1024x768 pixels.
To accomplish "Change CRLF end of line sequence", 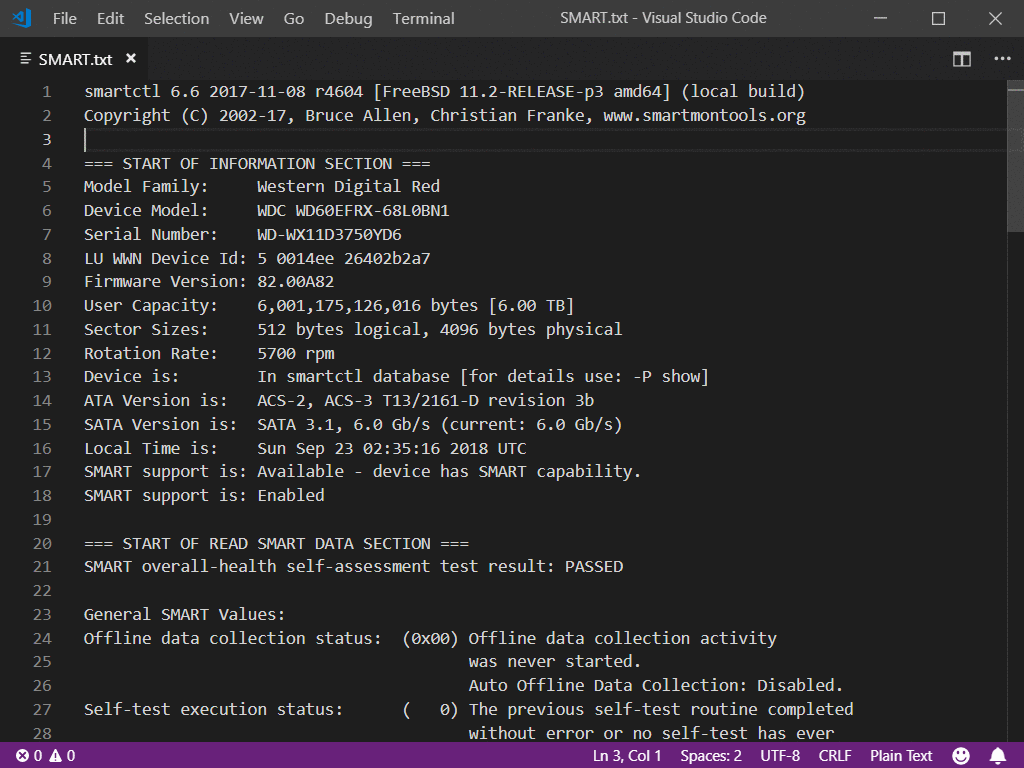I will [835, 756].
